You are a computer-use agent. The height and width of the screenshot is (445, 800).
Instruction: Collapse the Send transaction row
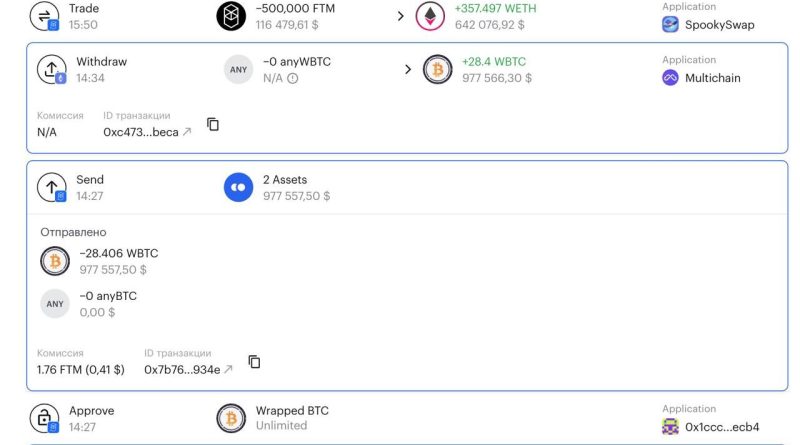pos(407,187)
